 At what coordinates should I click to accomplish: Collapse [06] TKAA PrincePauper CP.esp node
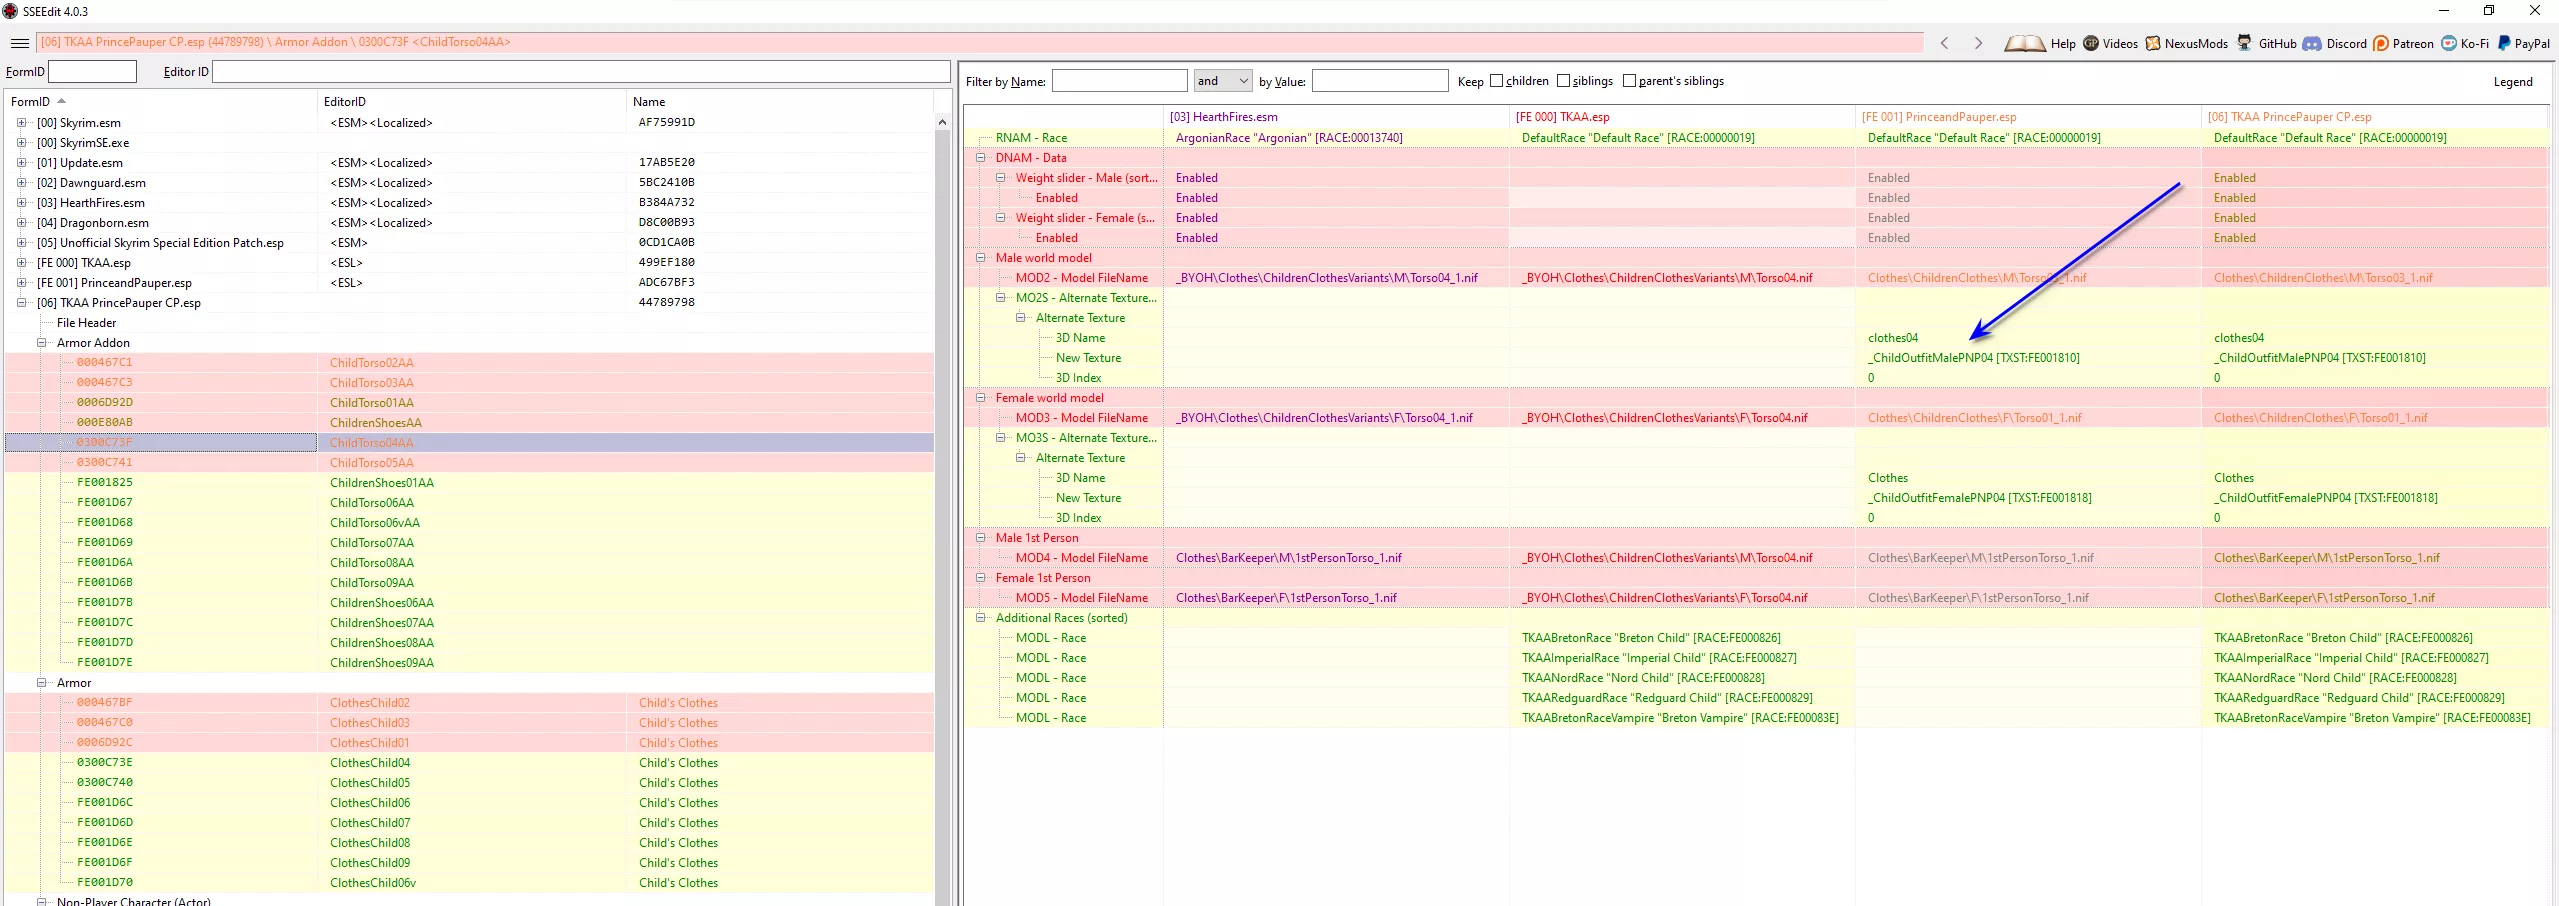(x=21, y=303)
